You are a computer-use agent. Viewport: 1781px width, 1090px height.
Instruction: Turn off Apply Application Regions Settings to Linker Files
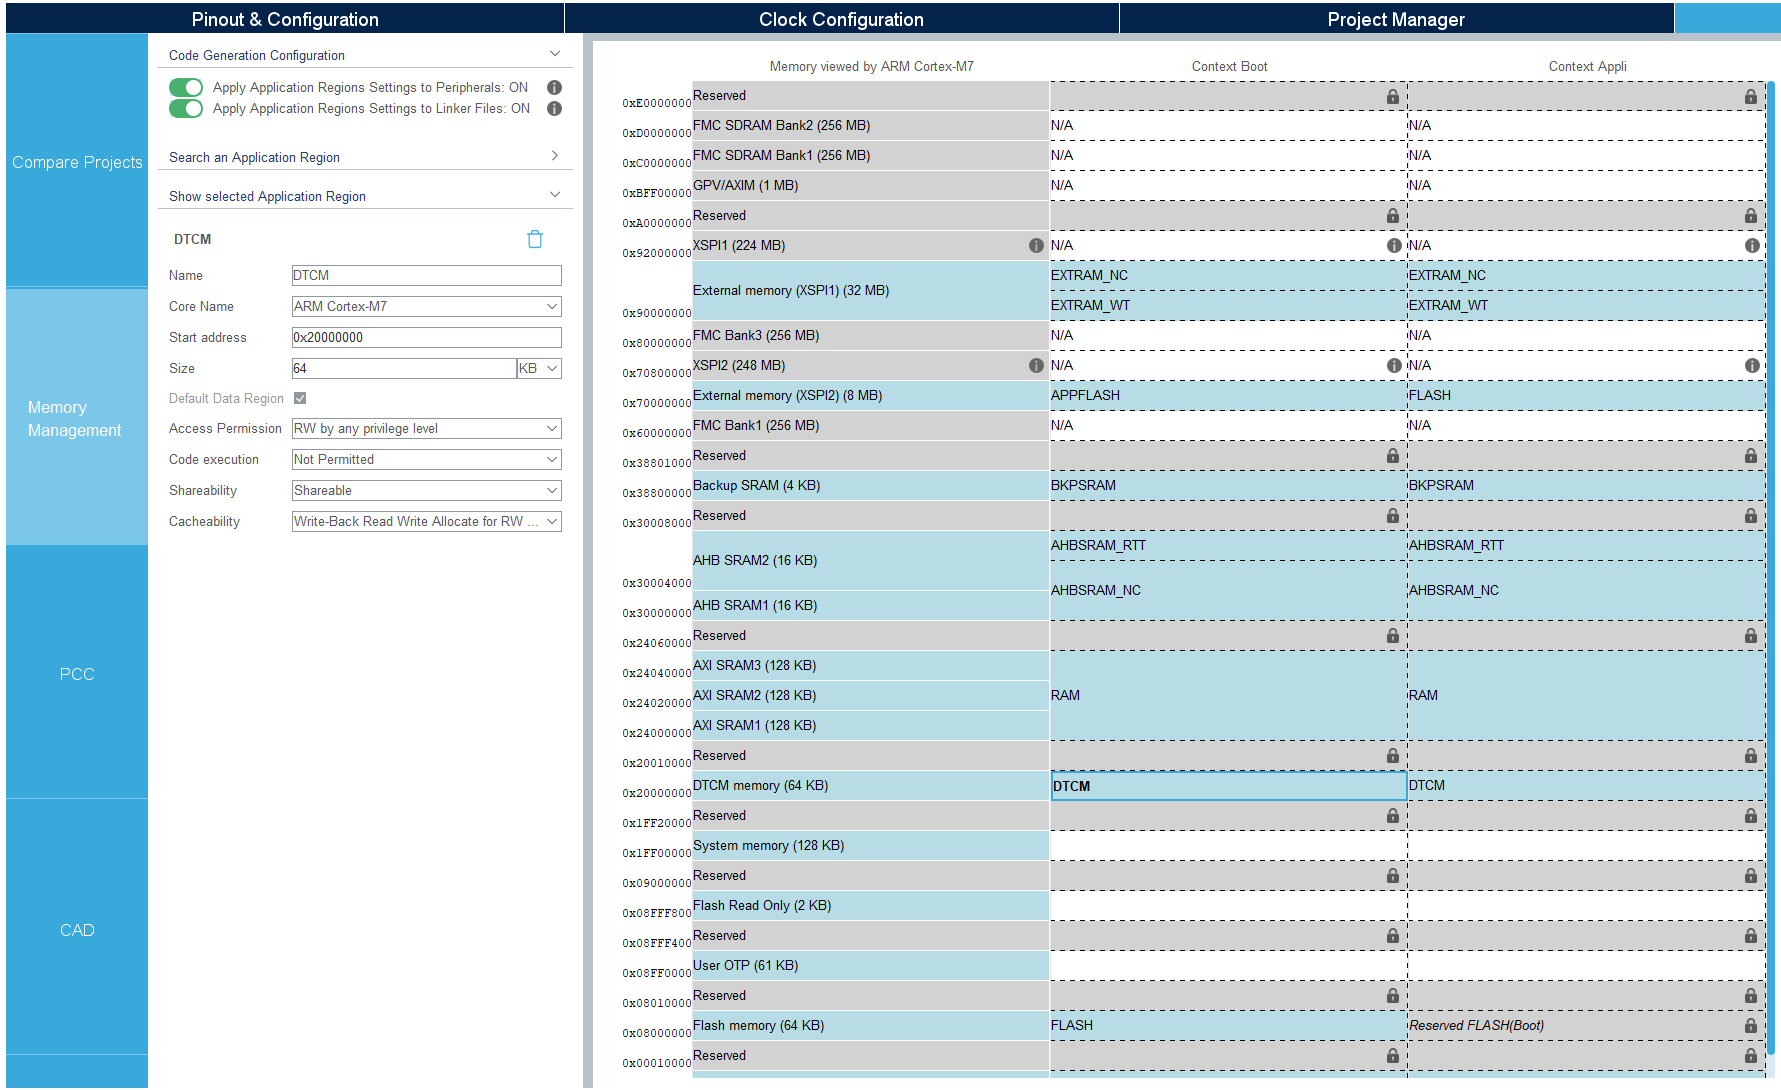[x=186, y=108]
